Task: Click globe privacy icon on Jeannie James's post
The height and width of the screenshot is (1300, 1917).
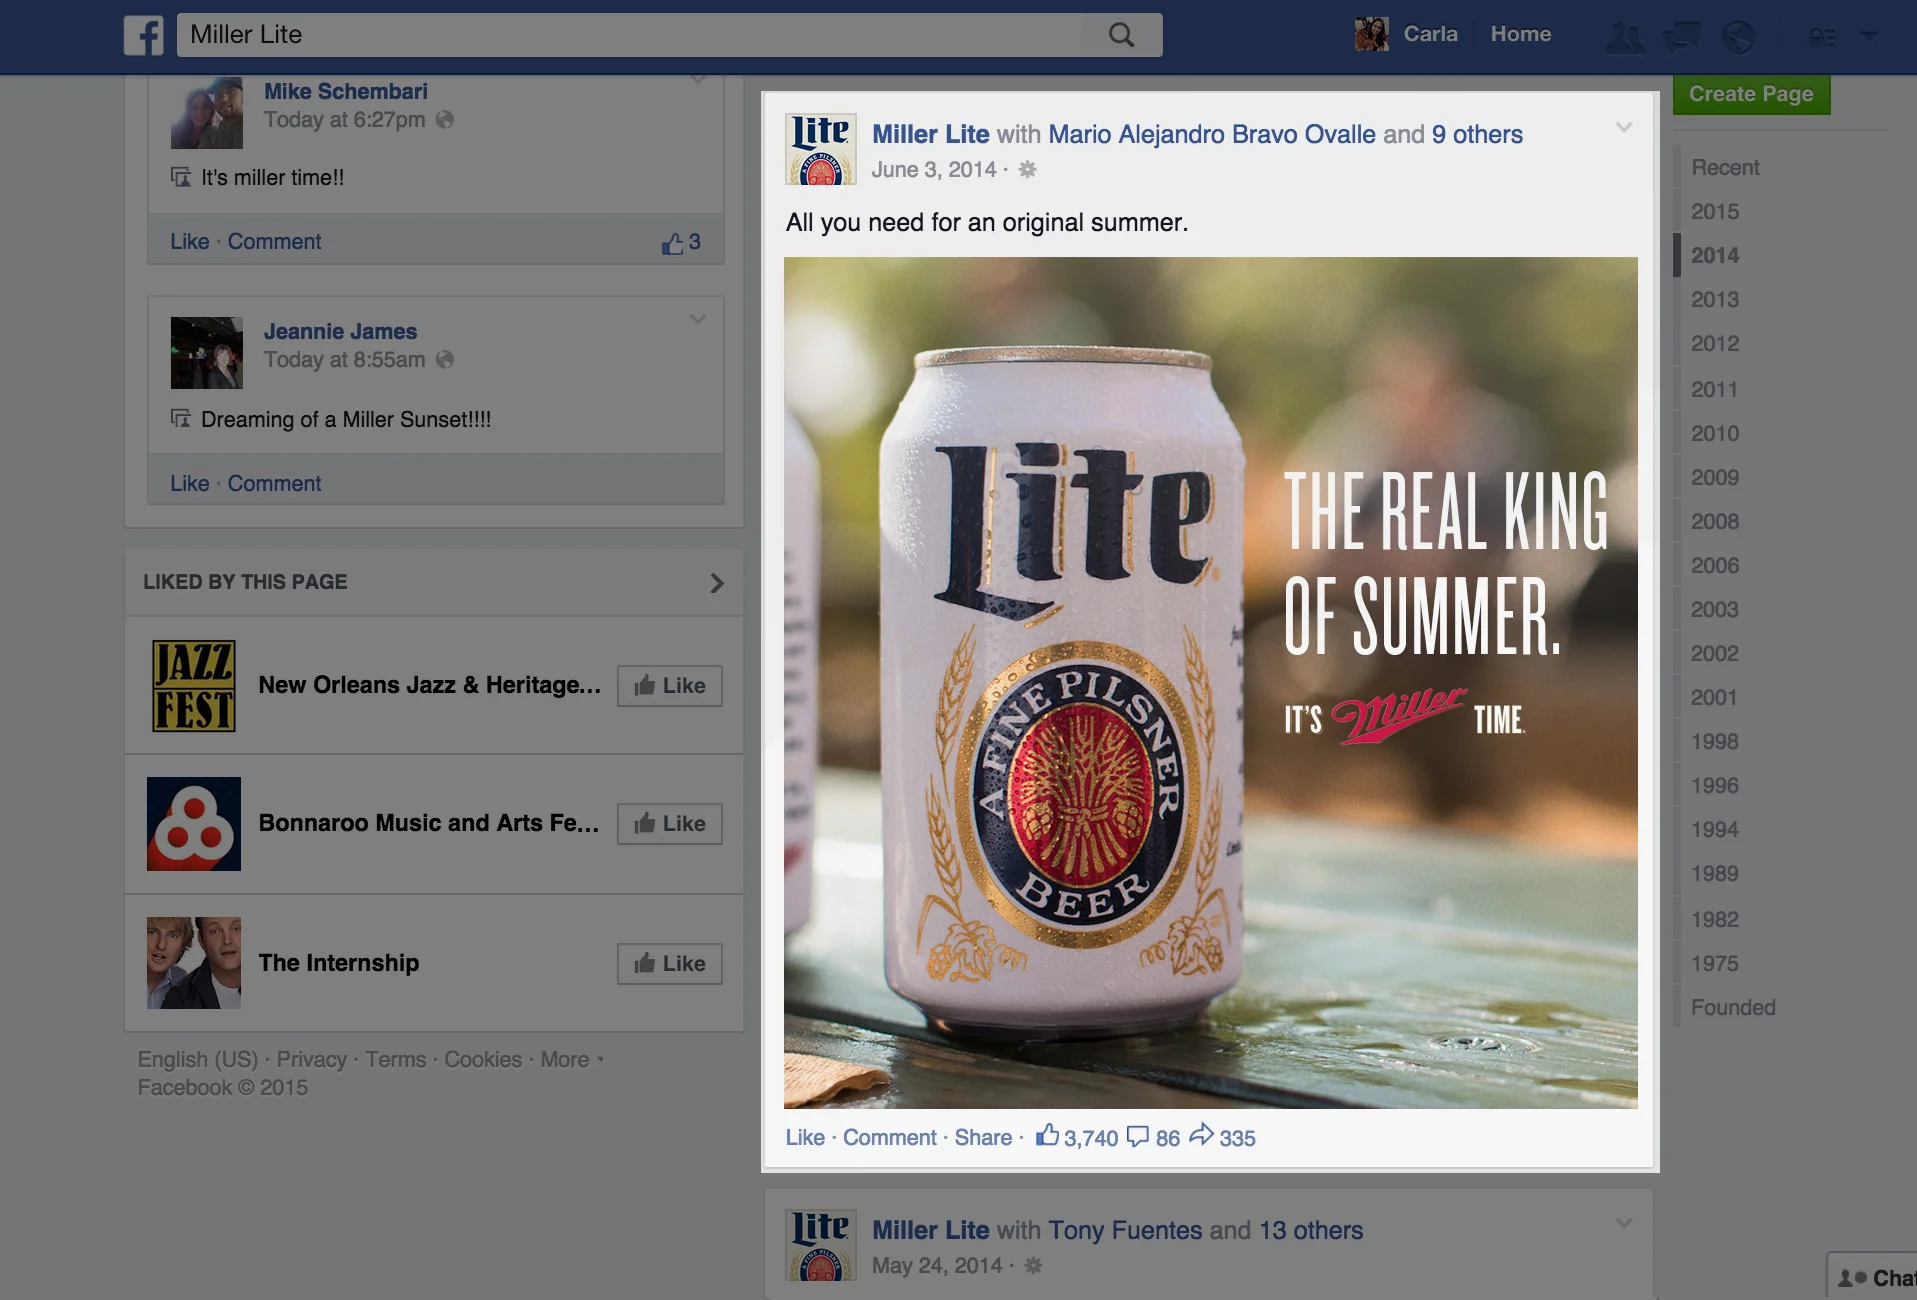Action: pyautogui.click(x=445, y=360)
